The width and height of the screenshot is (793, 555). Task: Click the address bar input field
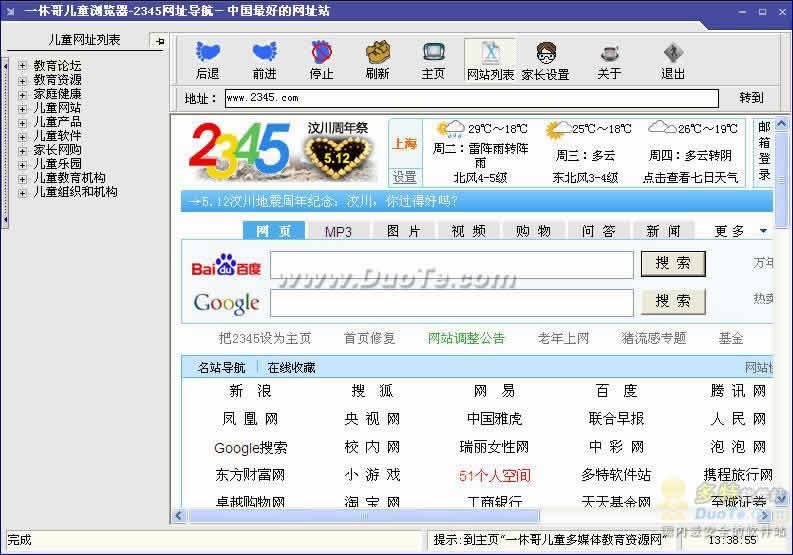[471, 98]
